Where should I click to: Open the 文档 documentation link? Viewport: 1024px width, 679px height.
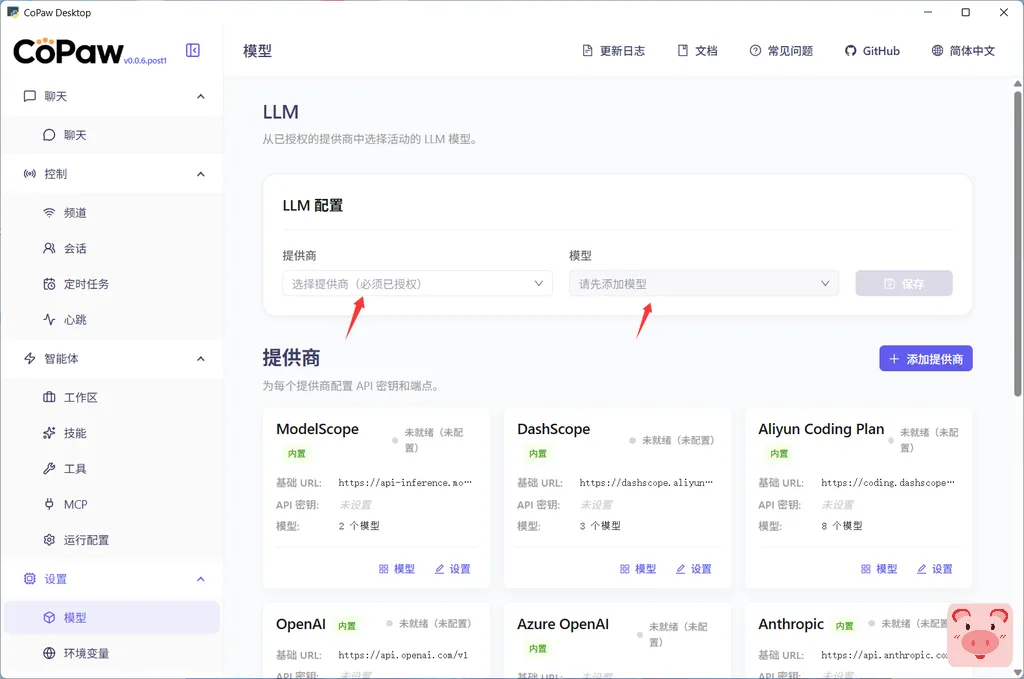(x=697, y=51)
